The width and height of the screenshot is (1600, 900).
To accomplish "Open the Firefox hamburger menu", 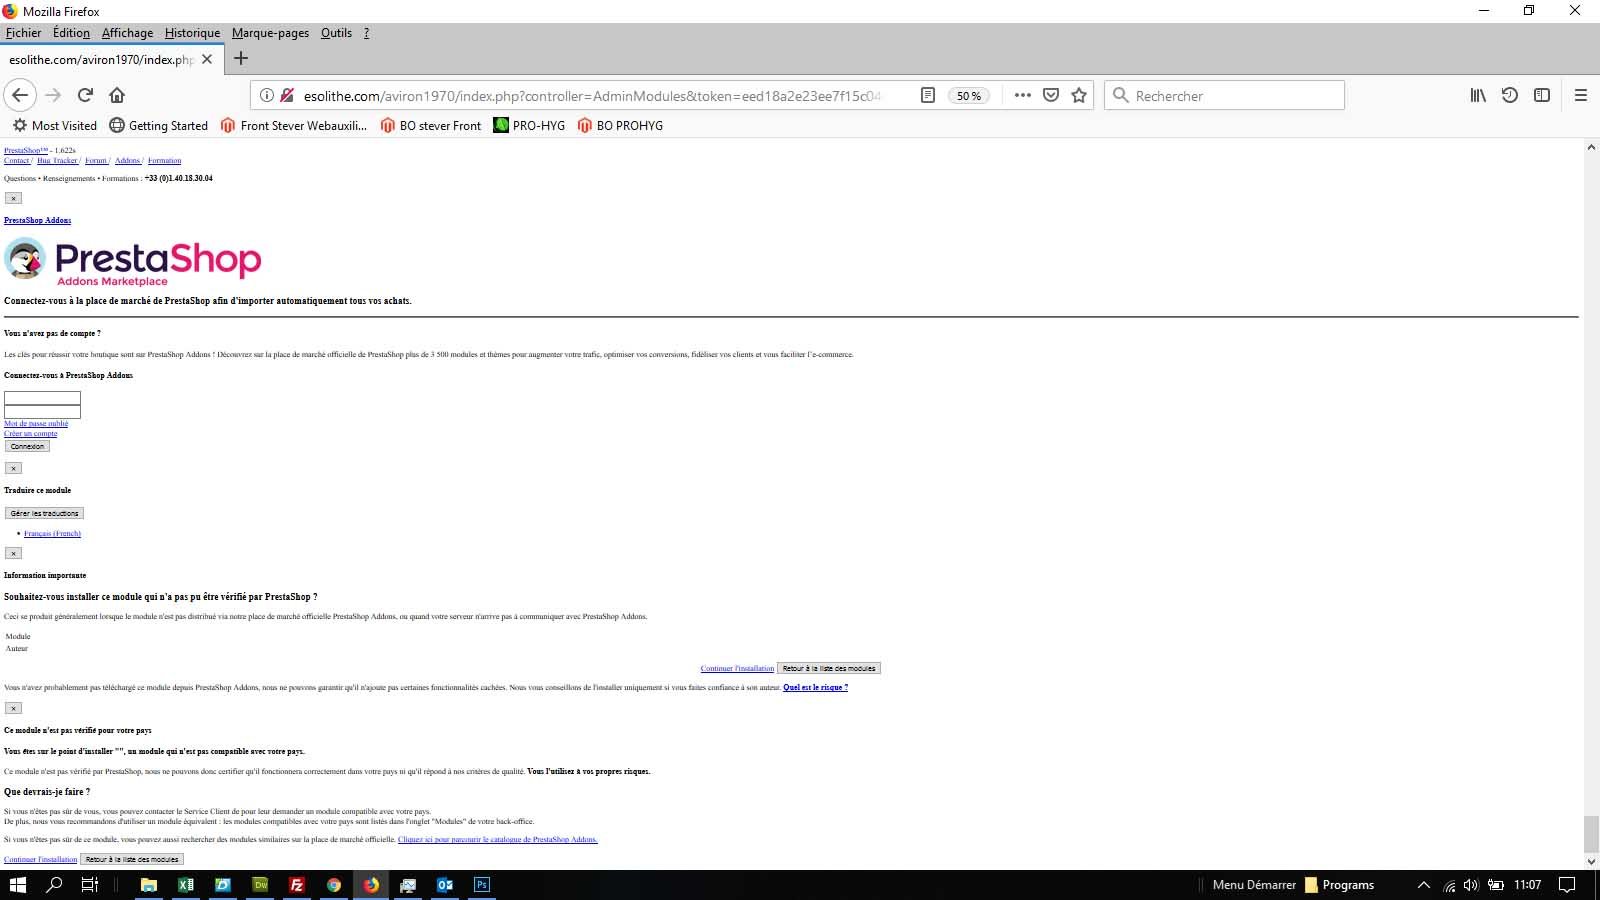I will [1581, 95].
